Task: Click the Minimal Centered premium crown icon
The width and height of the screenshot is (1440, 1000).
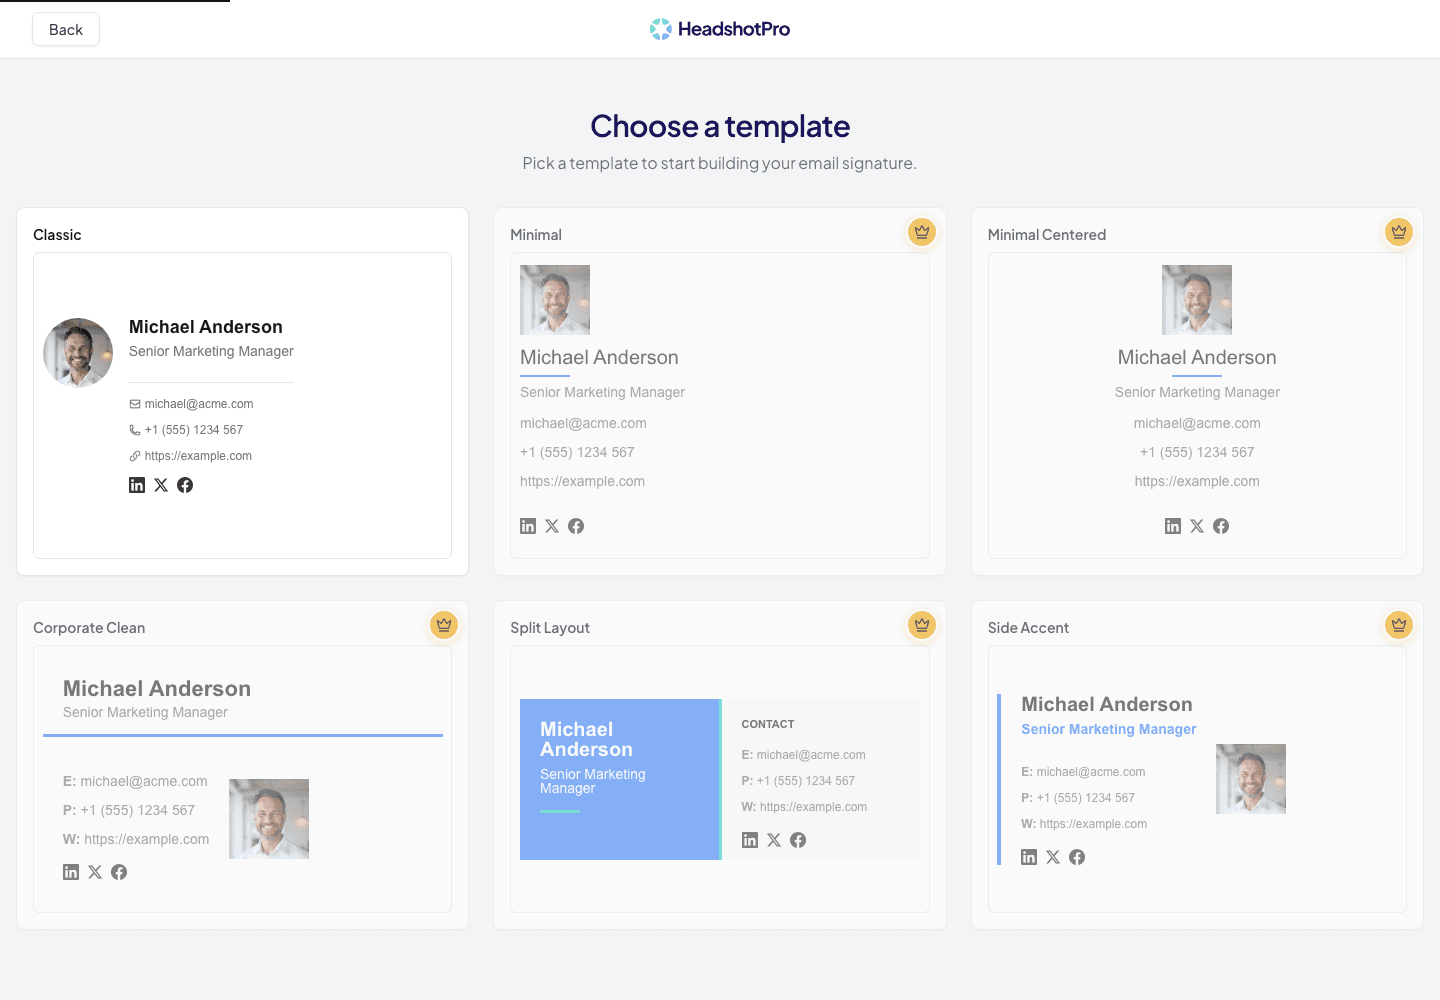Action: pos(1399,232)
